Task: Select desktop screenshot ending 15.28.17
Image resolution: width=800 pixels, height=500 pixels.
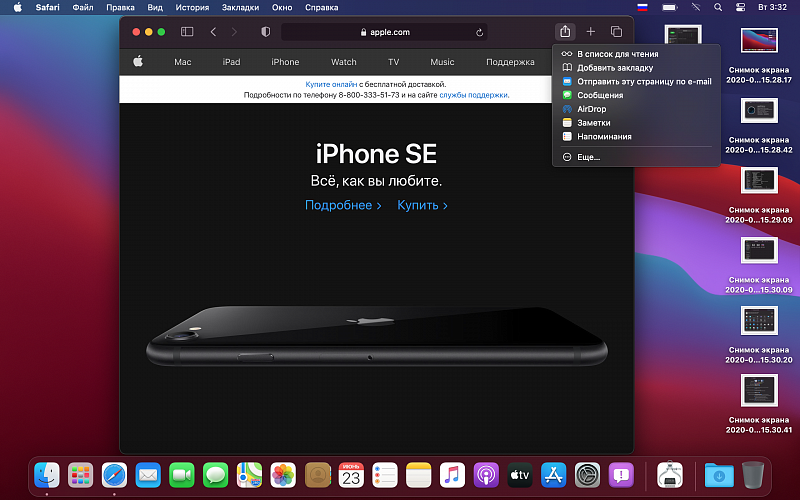Action: (x=759, y=55)
